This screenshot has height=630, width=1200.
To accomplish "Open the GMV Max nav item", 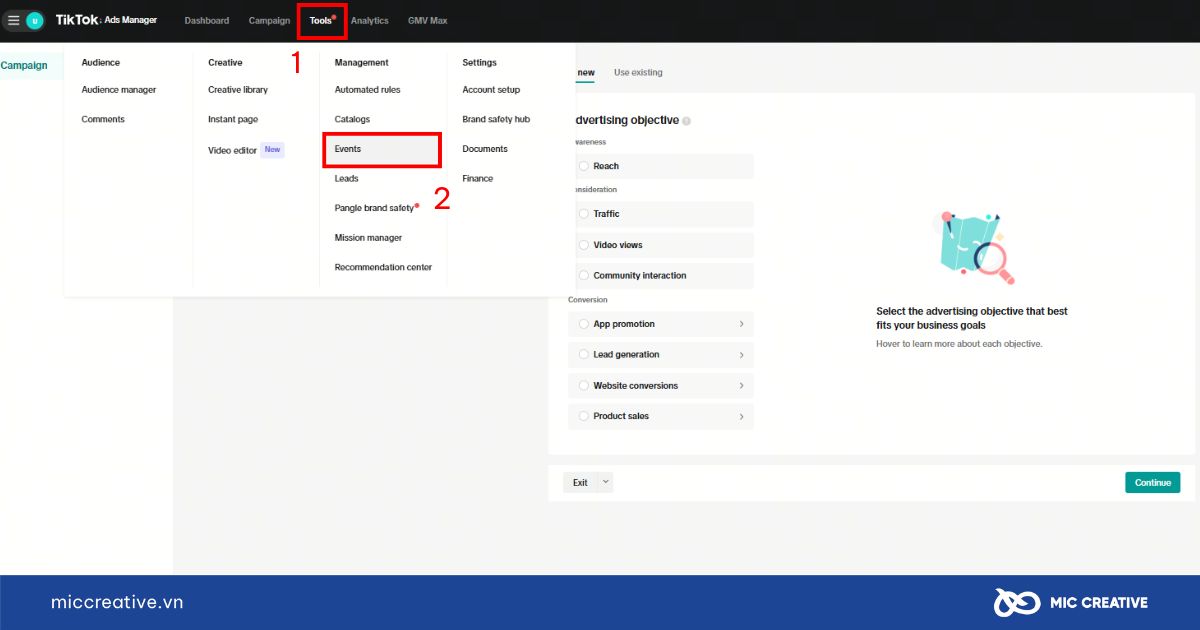I will pos(428,20).
